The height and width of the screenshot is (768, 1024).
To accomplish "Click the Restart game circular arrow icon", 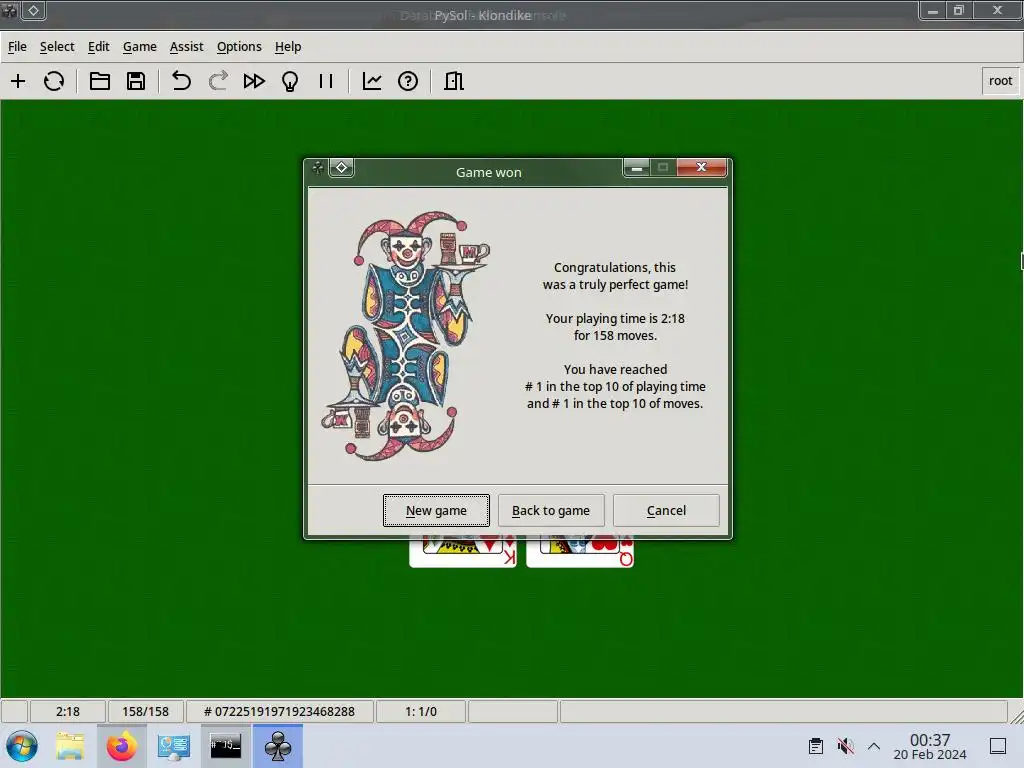I will pyautogui.click(x=54, y=81).
